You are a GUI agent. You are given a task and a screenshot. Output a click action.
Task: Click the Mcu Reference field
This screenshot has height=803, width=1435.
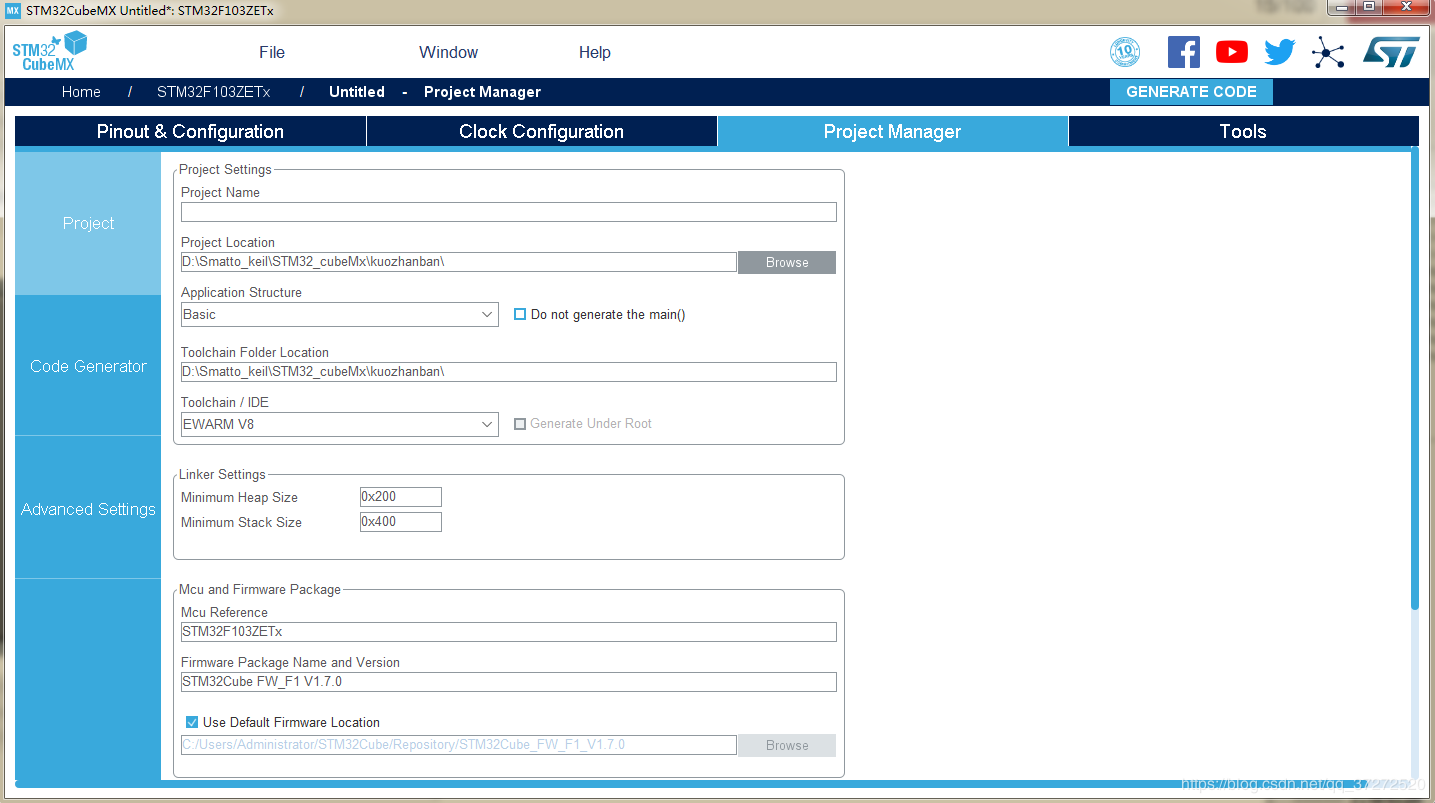[x=509, y=632]
